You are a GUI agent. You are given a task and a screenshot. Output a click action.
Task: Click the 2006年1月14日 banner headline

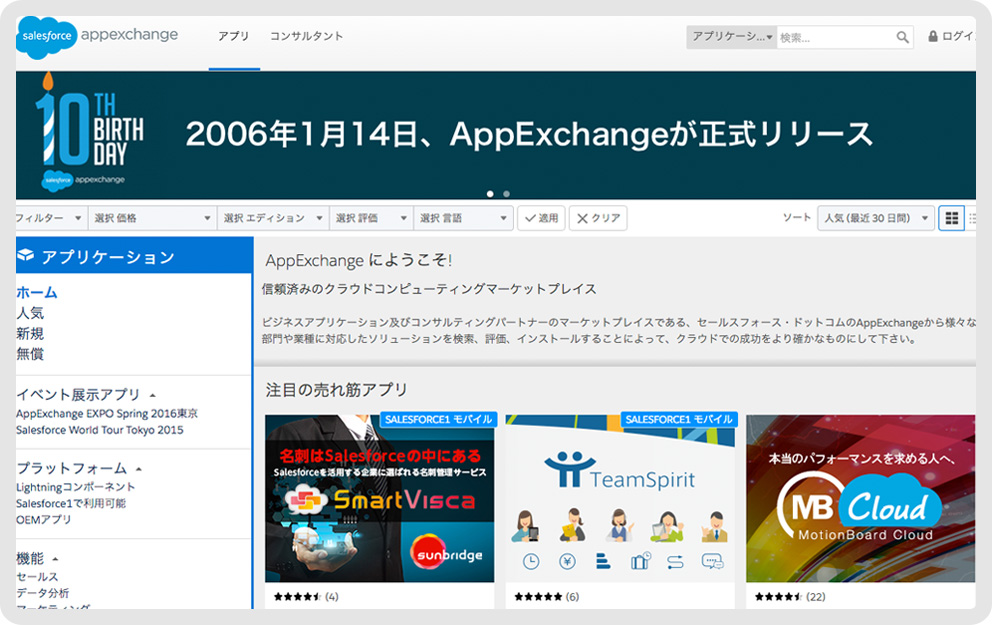(x=529, y=134)
